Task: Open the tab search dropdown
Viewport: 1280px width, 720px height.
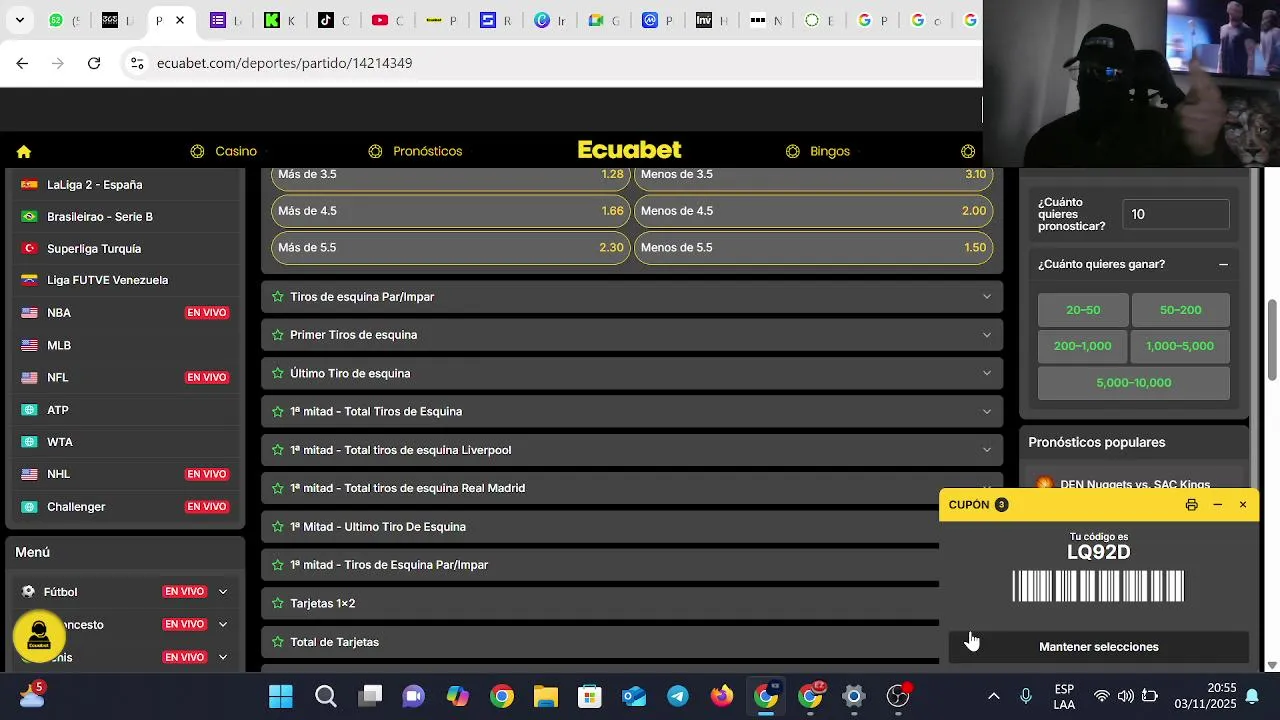Action: click(19, 20)
